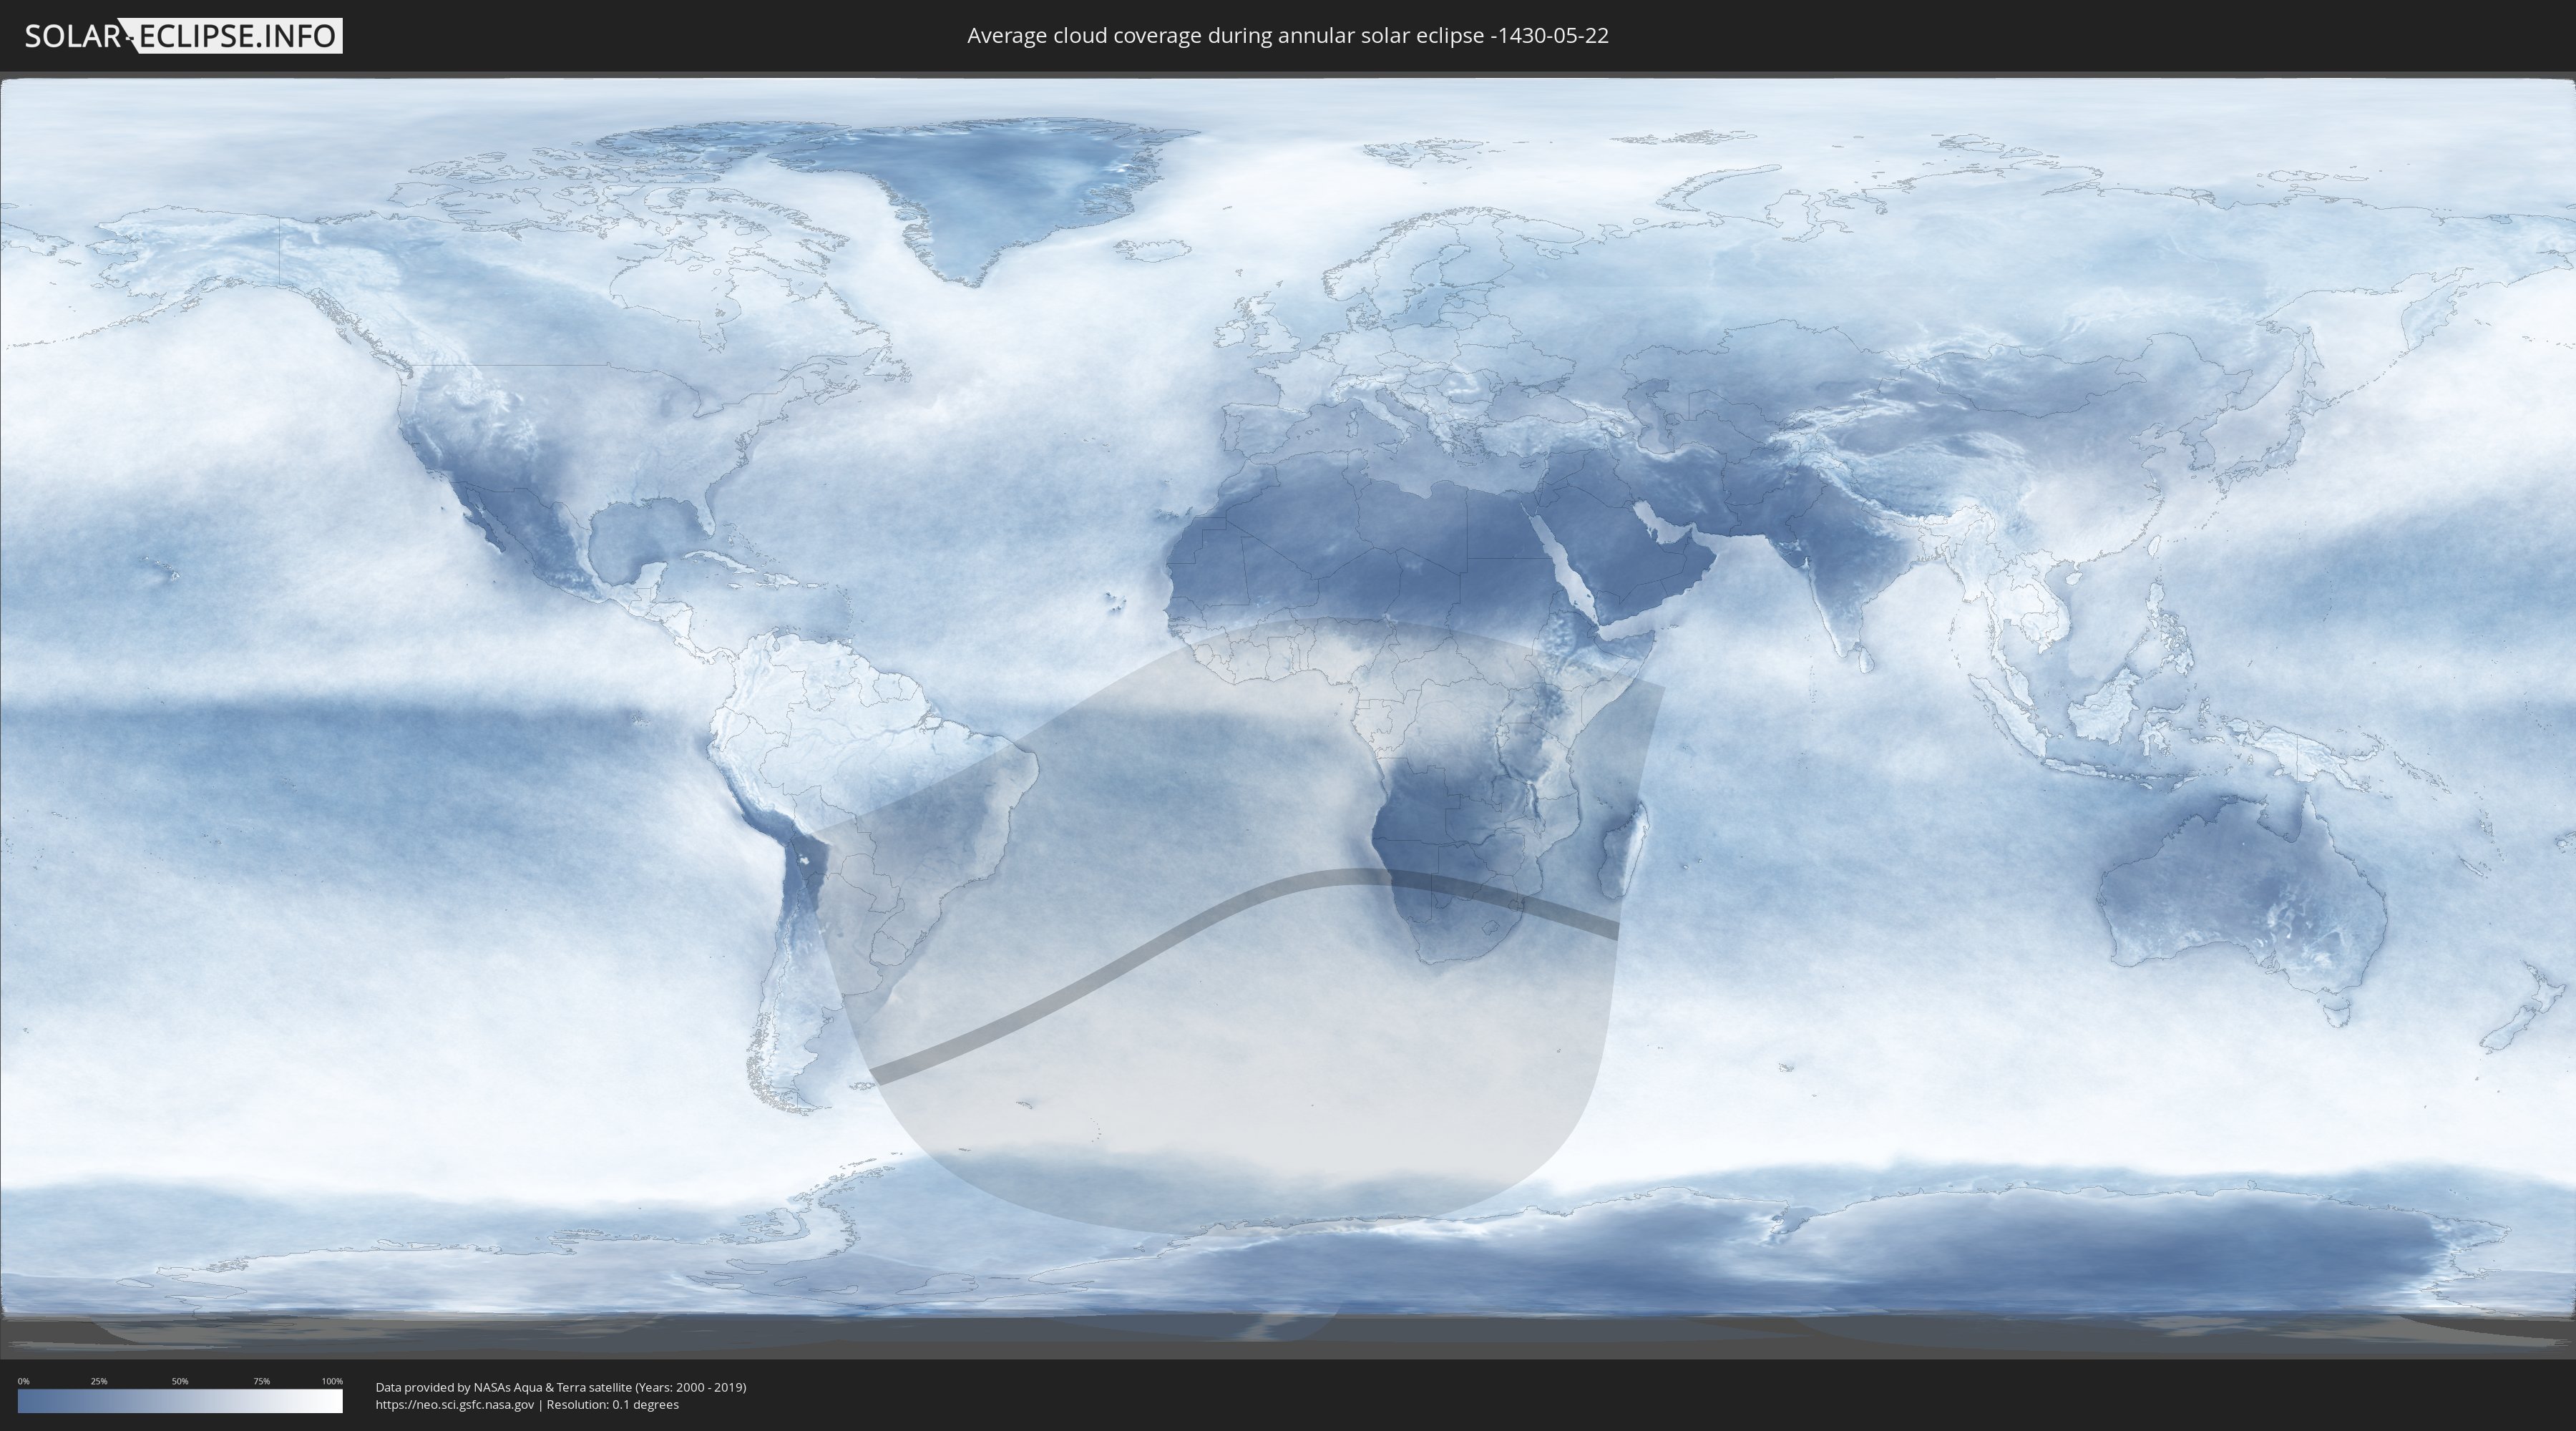
Task: Click the 75% legend label
Action: [261, 1381]
